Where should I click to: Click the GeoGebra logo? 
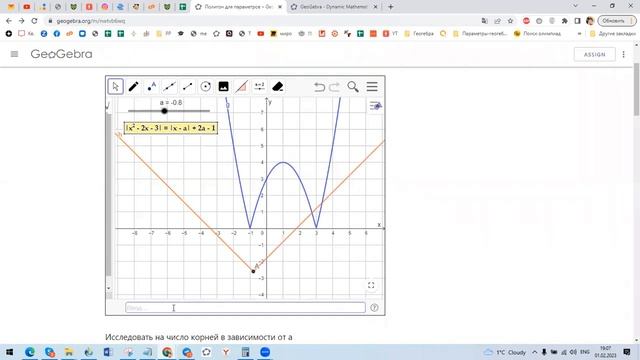62,54
